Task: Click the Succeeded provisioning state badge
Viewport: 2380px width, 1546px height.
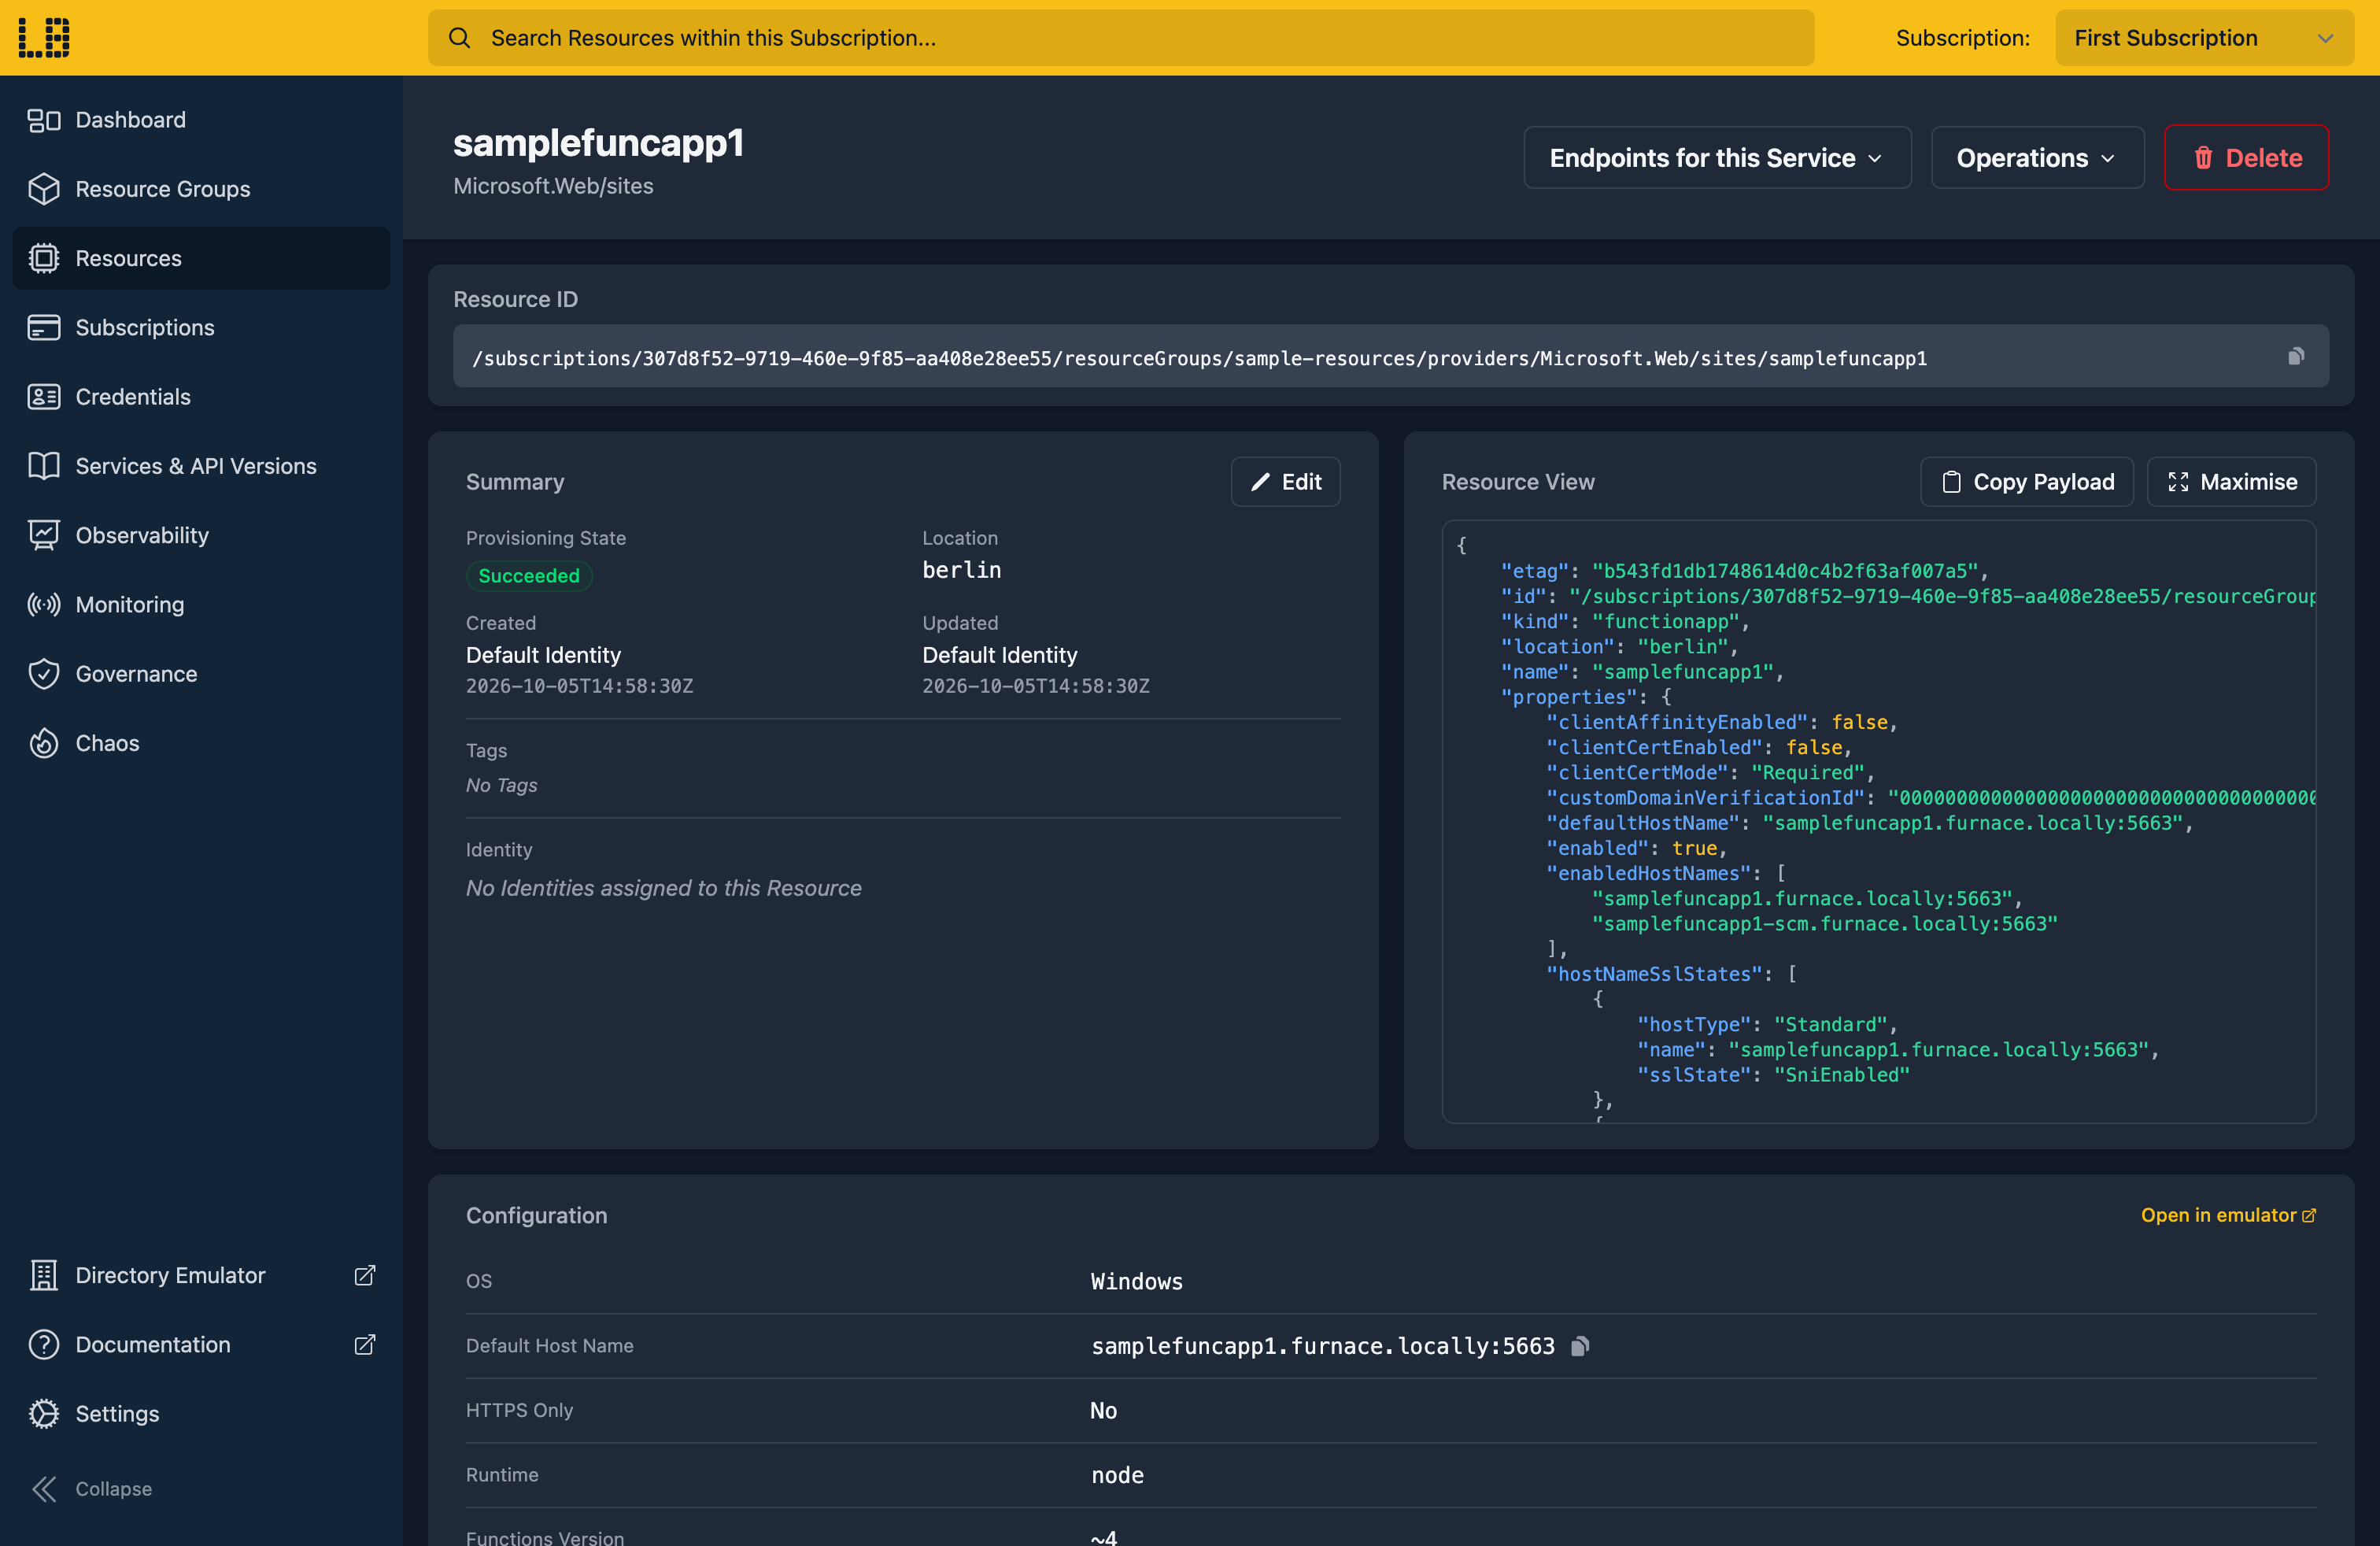Action: click(x=529, y=576)
